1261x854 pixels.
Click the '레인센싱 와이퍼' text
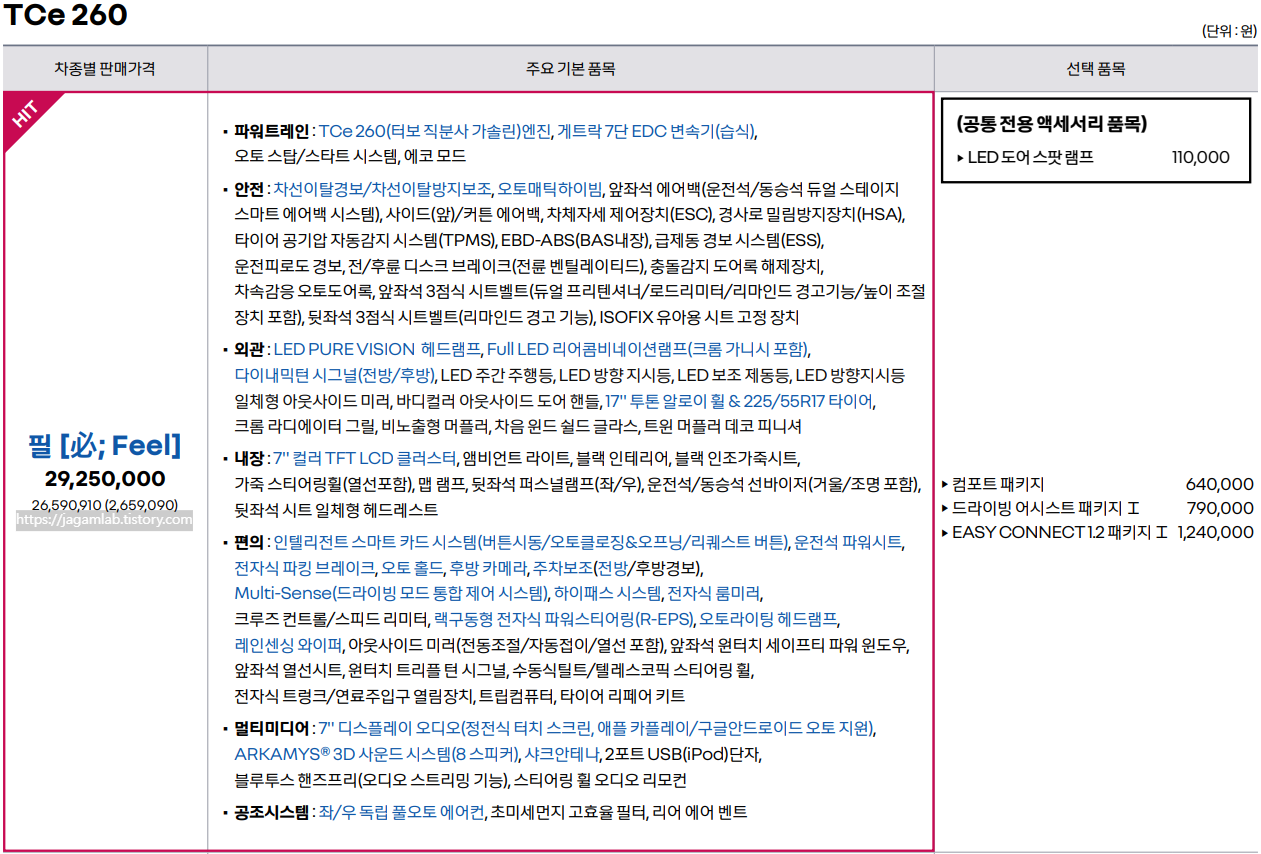click(289, 645)
